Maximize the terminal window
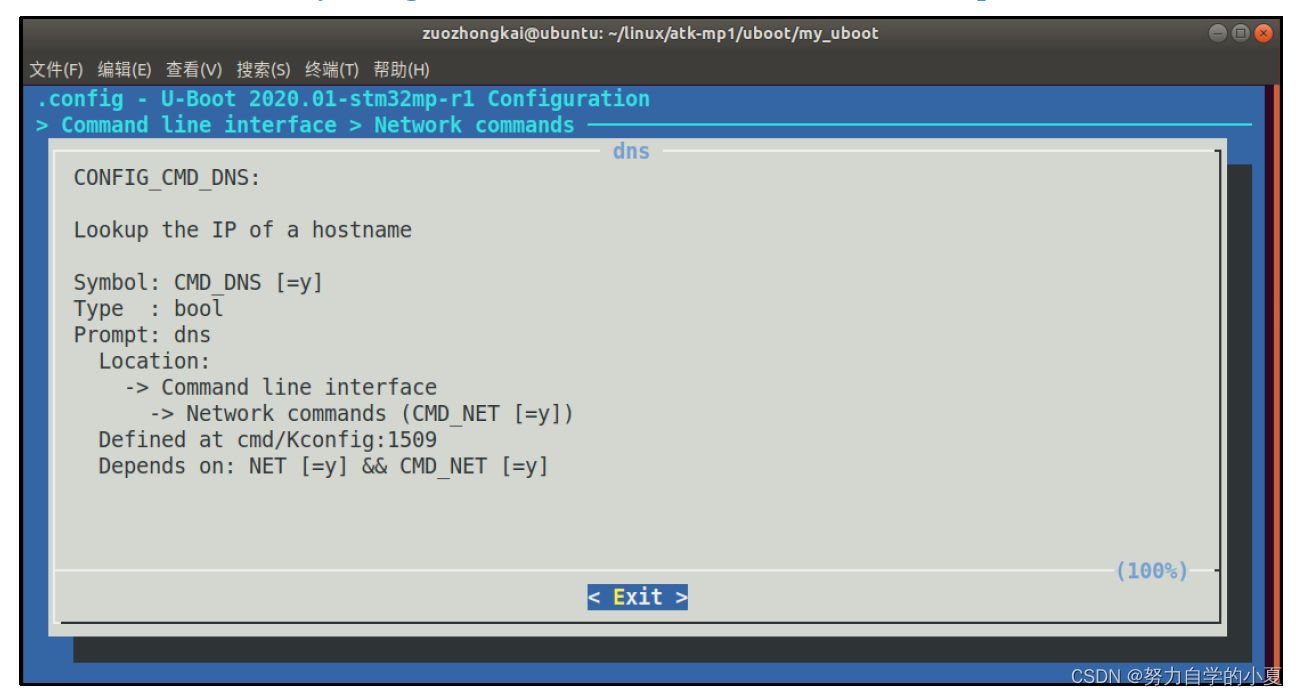Viewport: 1298px width, 696px height. (x=1241, y=33)
